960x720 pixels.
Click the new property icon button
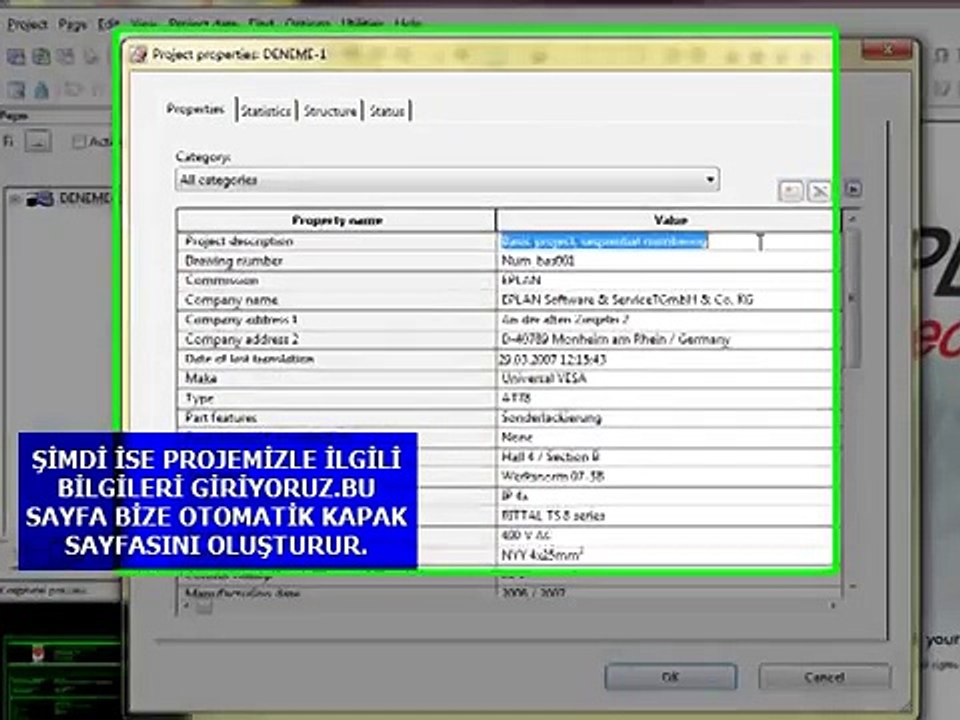pos(791,191)
